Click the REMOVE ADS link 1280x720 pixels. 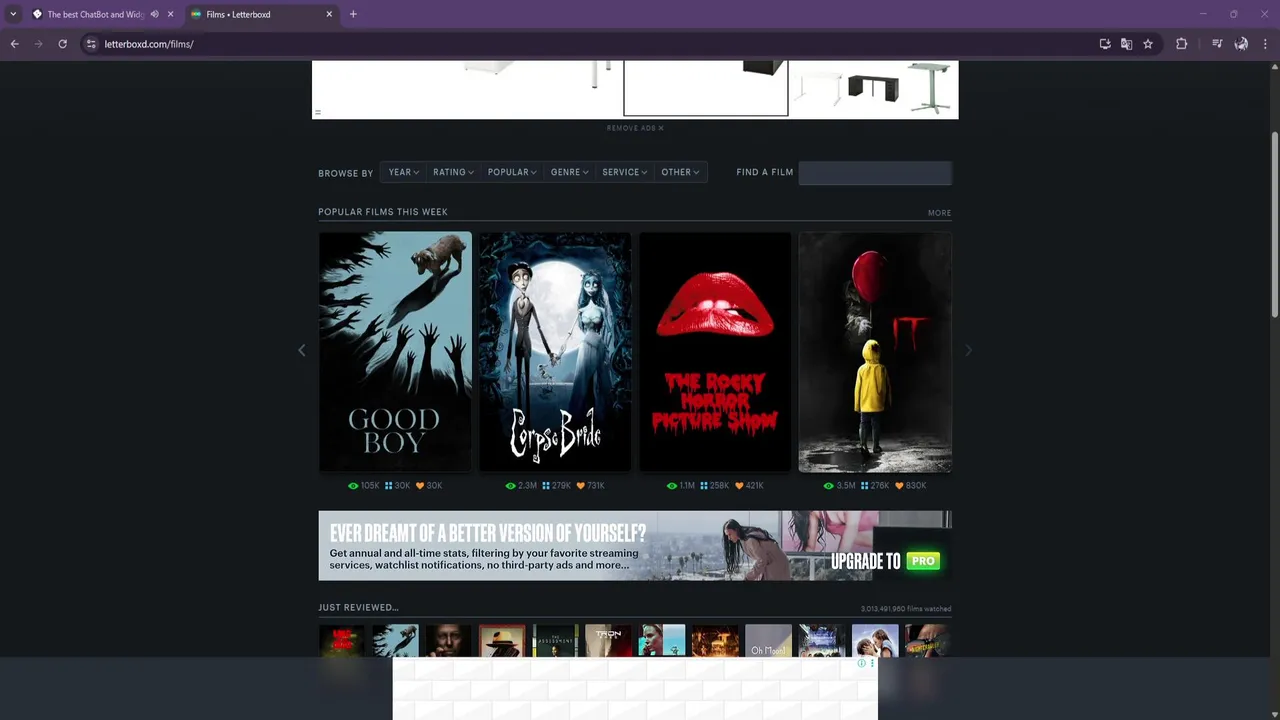click(635, 128)
